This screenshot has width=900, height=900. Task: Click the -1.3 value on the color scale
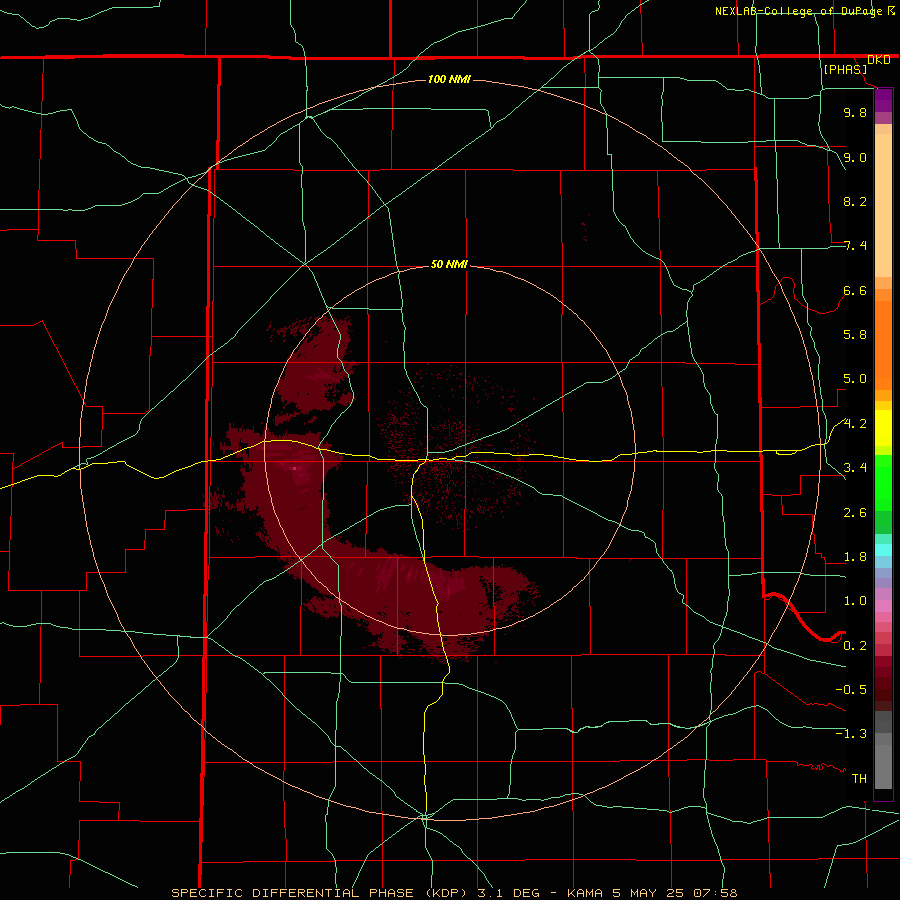click(x=851, y=734)
